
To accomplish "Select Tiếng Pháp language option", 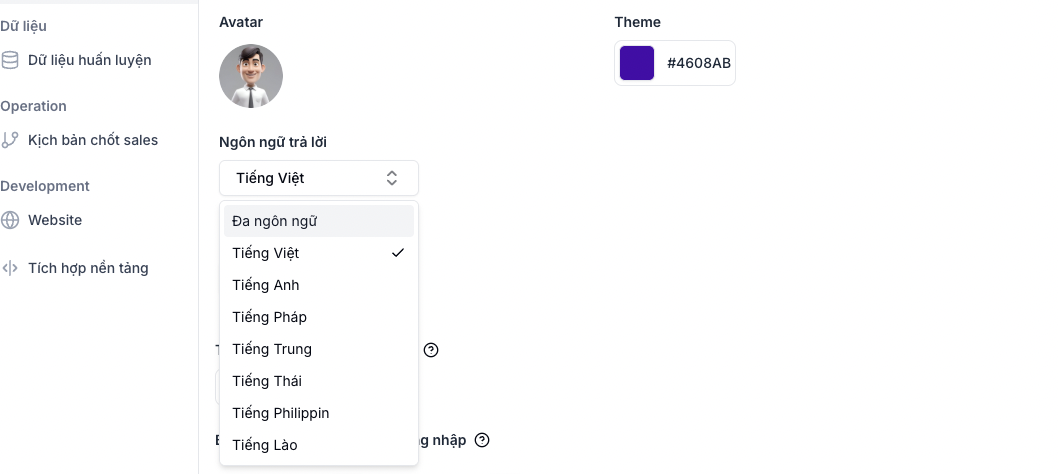I will [270, 317].
